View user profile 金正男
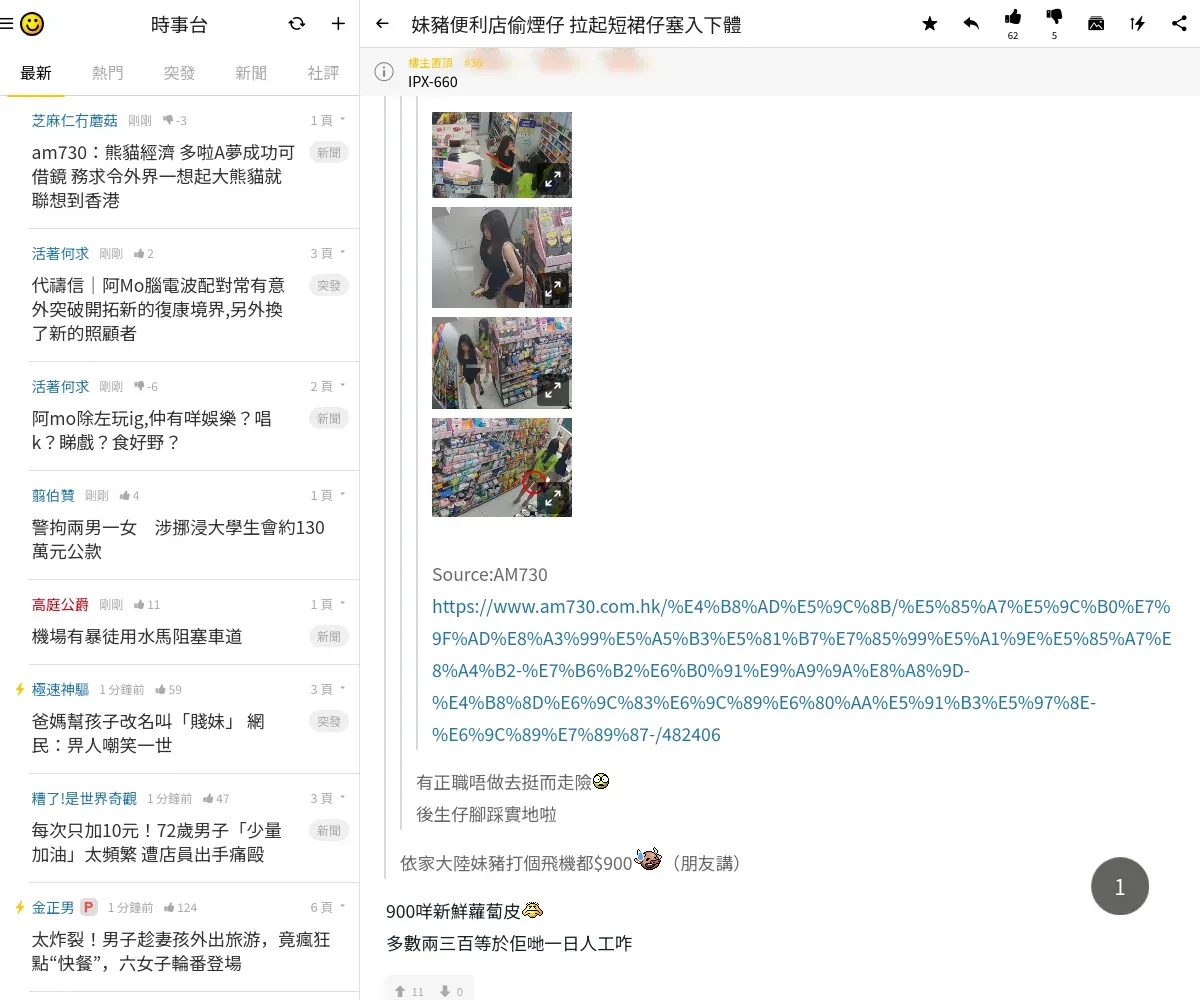1200x1000 pixels. pos(53,907)
